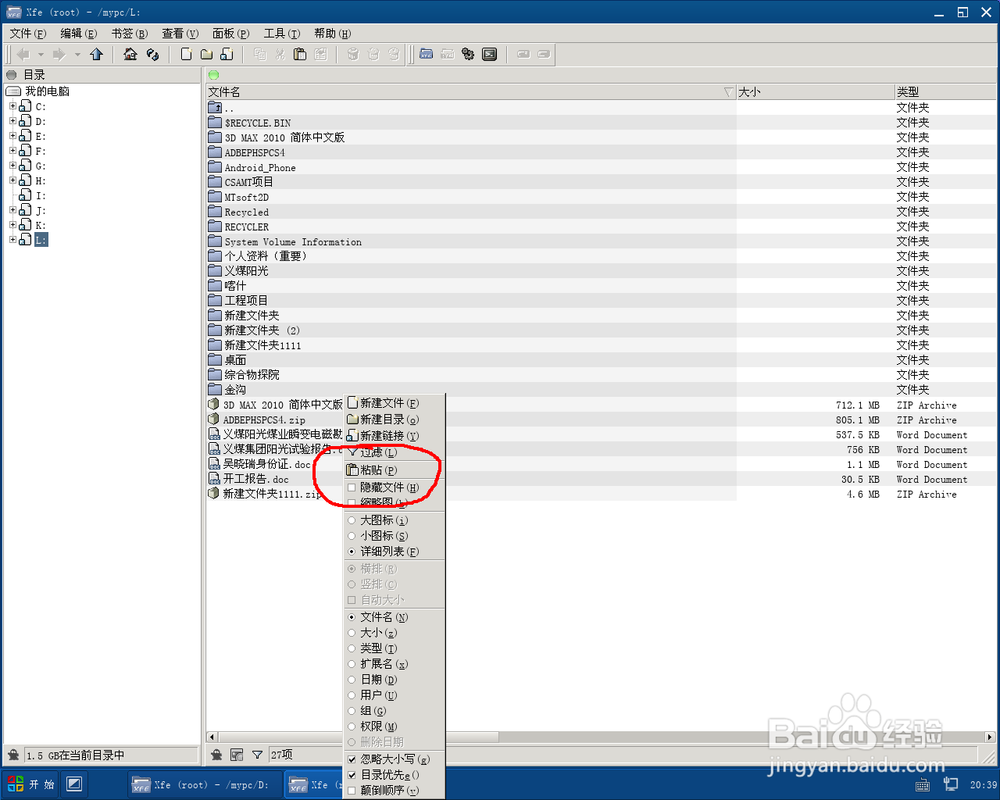Viewport: 1000px width, 800px height.
Task: Click the greyed-out forward arrow in the toolbar
Action: pyautogui.click(x=59, y=54)
